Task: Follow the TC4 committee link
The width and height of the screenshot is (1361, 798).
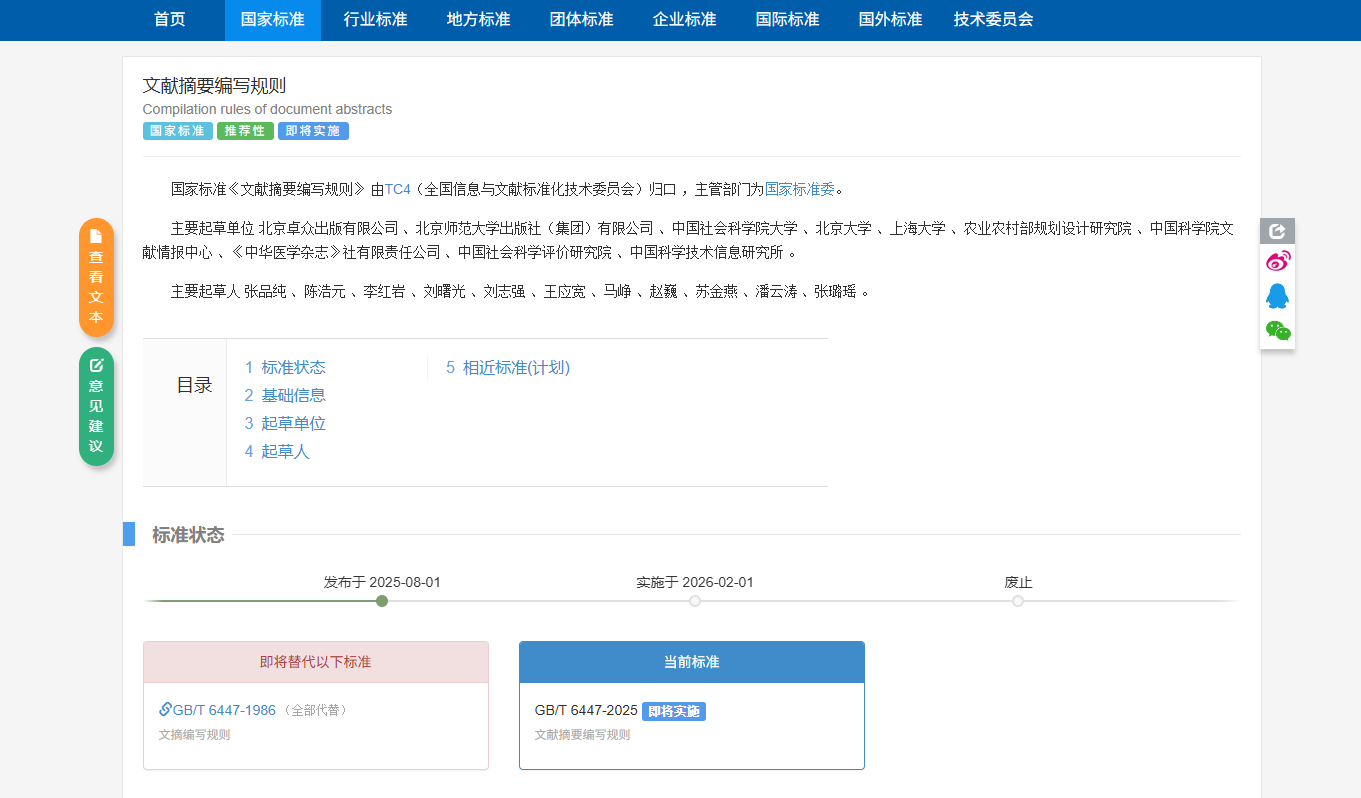Action: [x=397, y=188]
